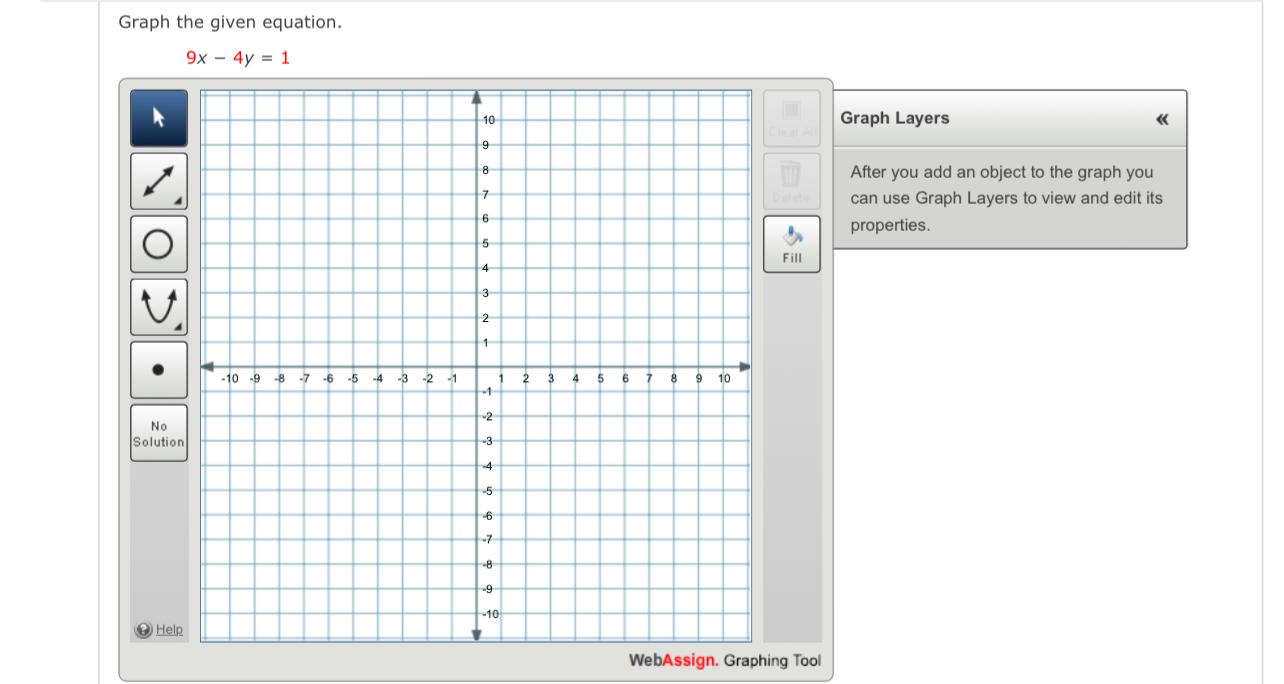Enable fill mode for regions

pos(790,243)
